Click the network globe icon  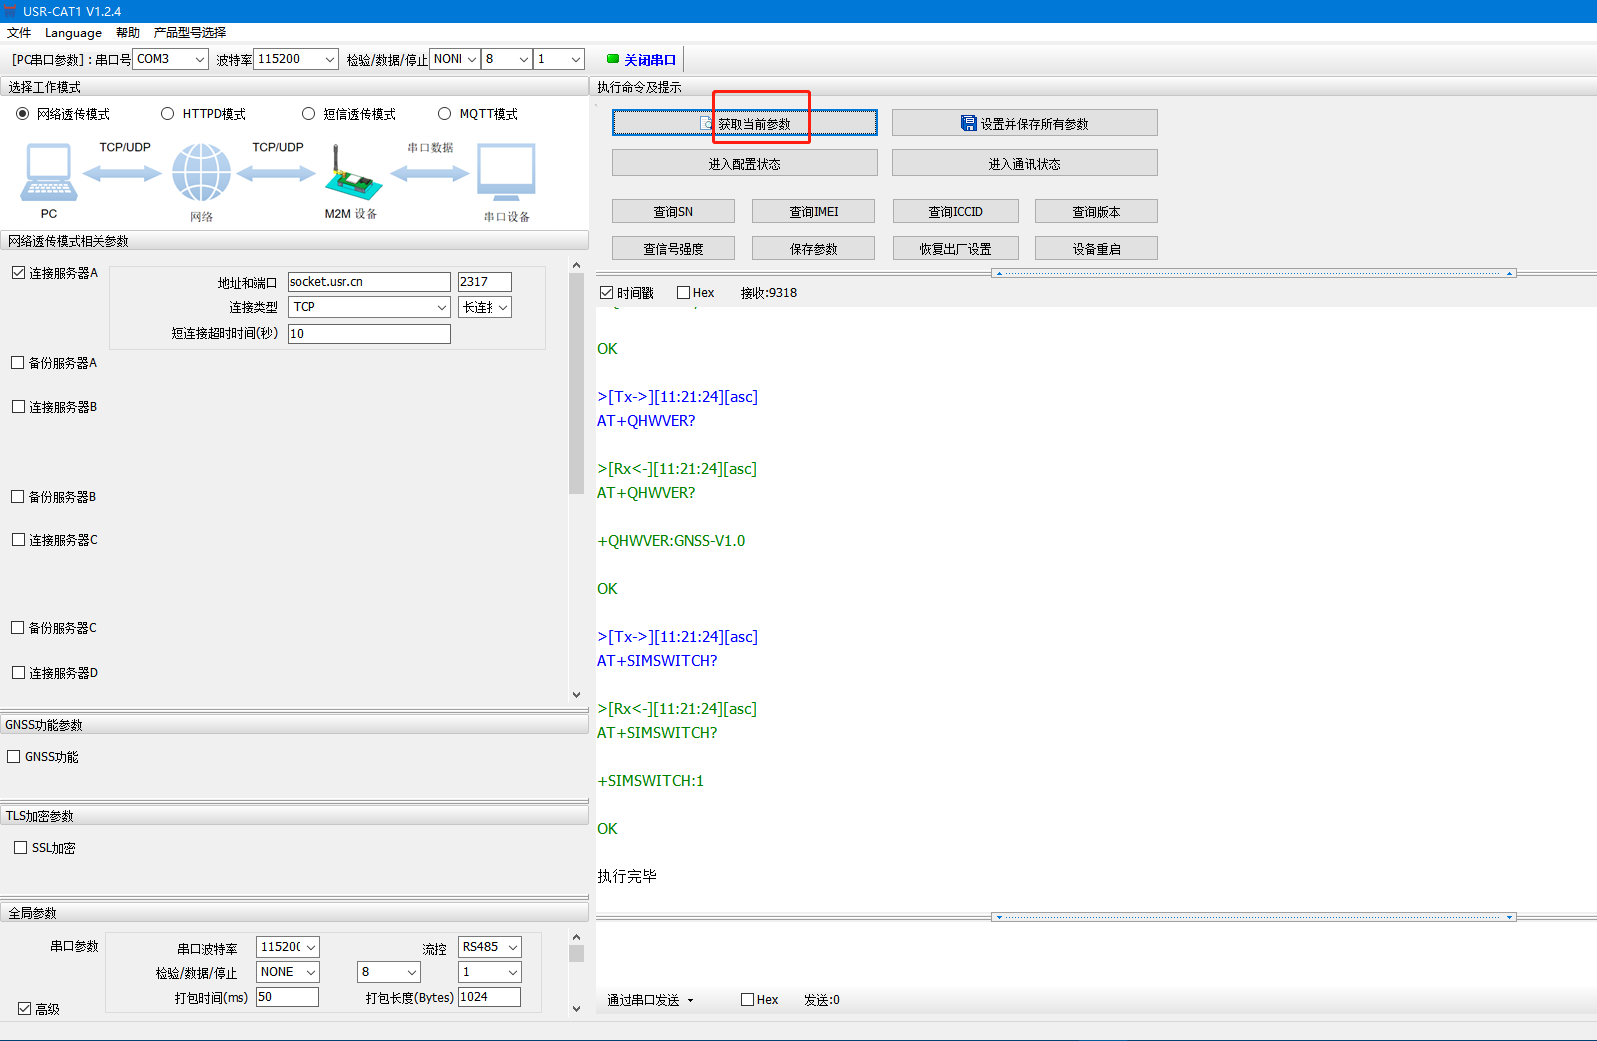click(x=201, y=172)
